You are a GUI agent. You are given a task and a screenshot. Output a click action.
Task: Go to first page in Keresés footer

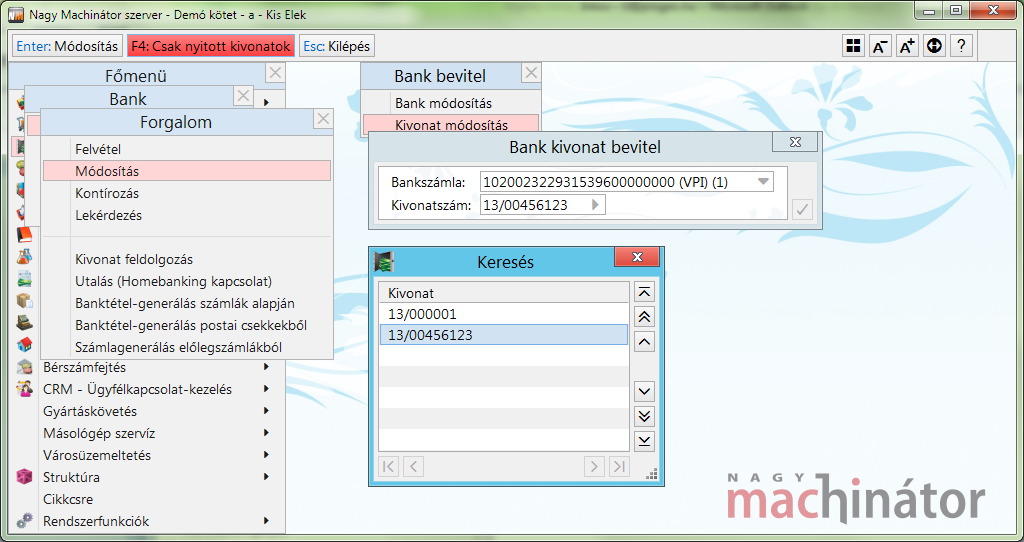click(x=389, y=466)
